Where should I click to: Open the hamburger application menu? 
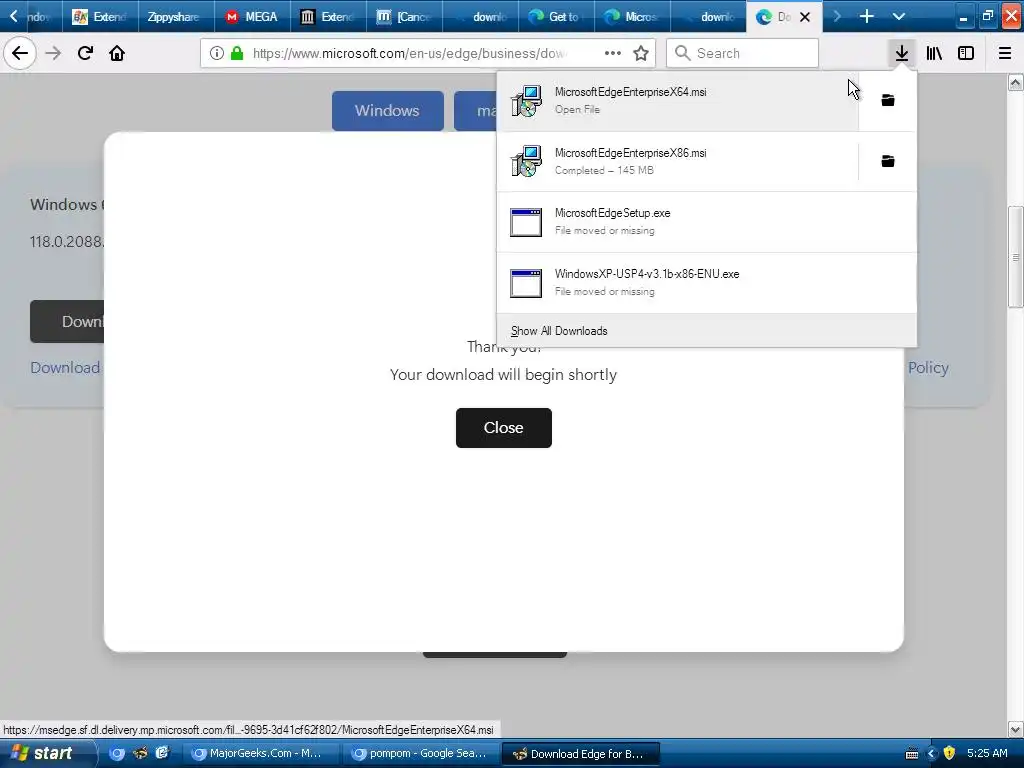coord(1005,53)
